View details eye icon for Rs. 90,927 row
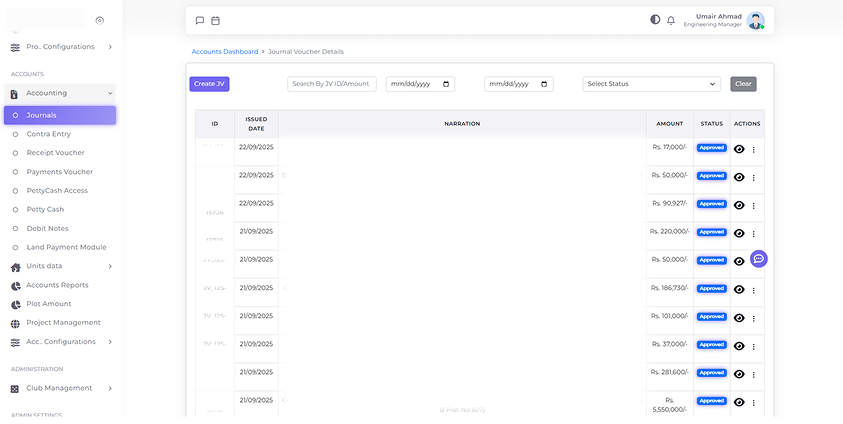843x424 pixels. (x=739, y=205)
